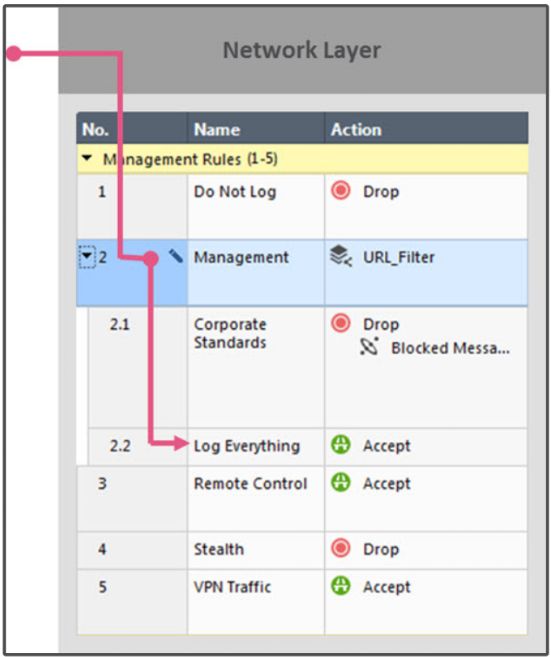The height and width of the screenshot is (657, 551).
Task: Open the Blocked Messa... action text
Action: pos(450,348)
